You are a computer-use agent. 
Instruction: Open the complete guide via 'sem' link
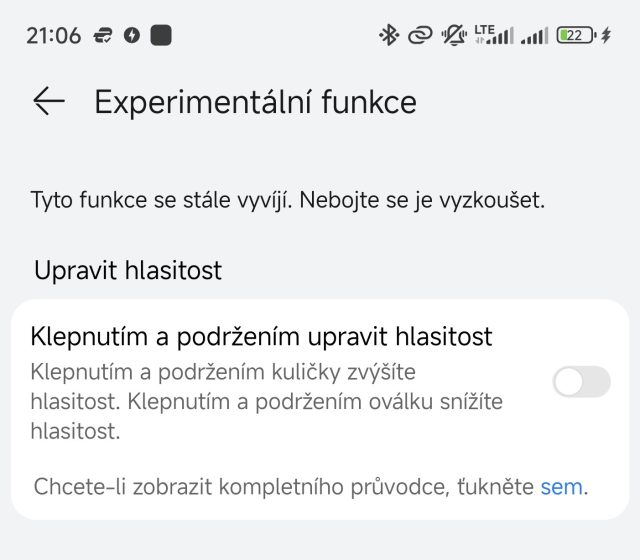(561, 487)
